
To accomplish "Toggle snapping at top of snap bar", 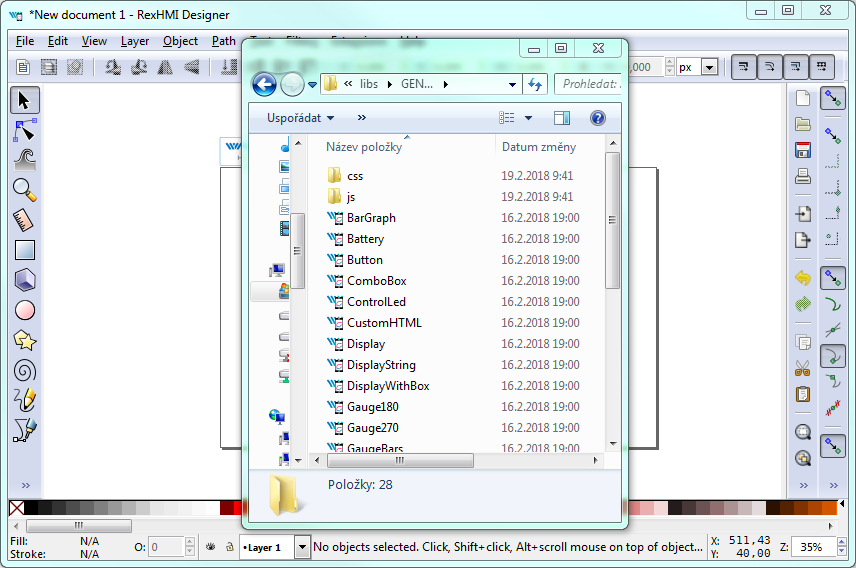I will pyautogui.click(x=832, y=98).
